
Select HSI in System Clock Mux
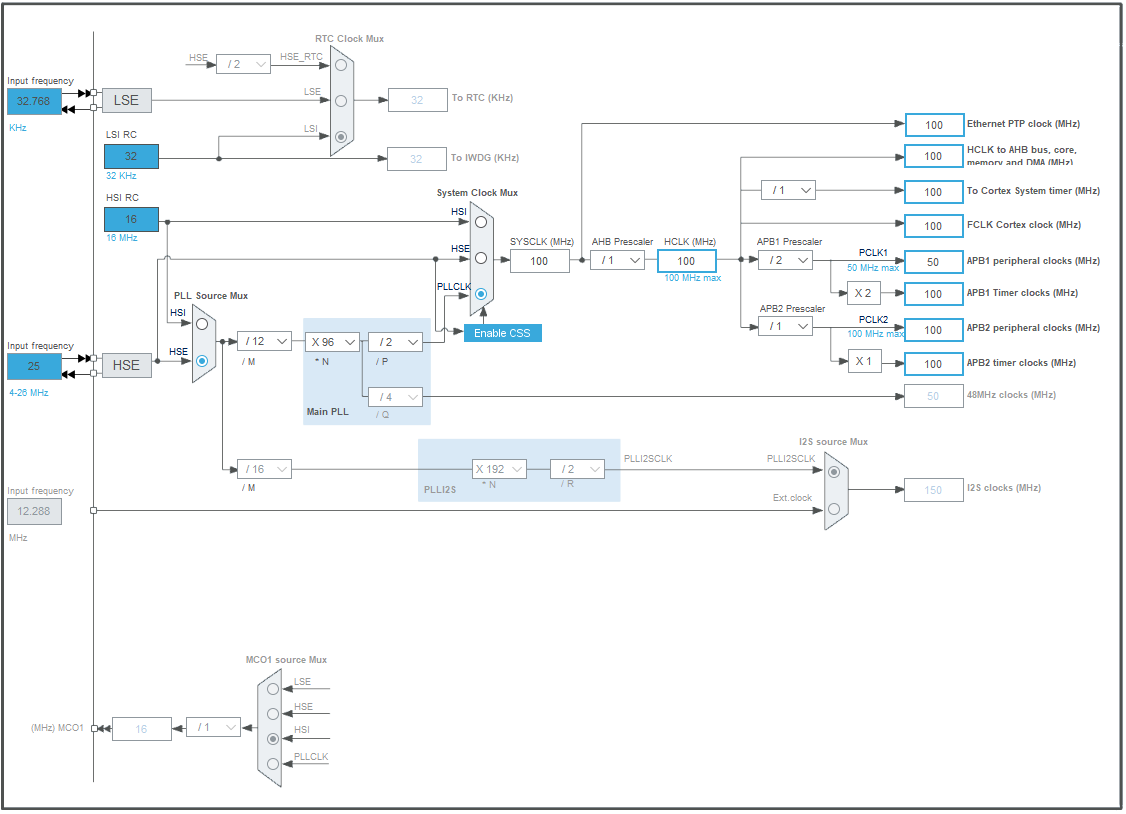pyautogui.click(x=481, y=222)
